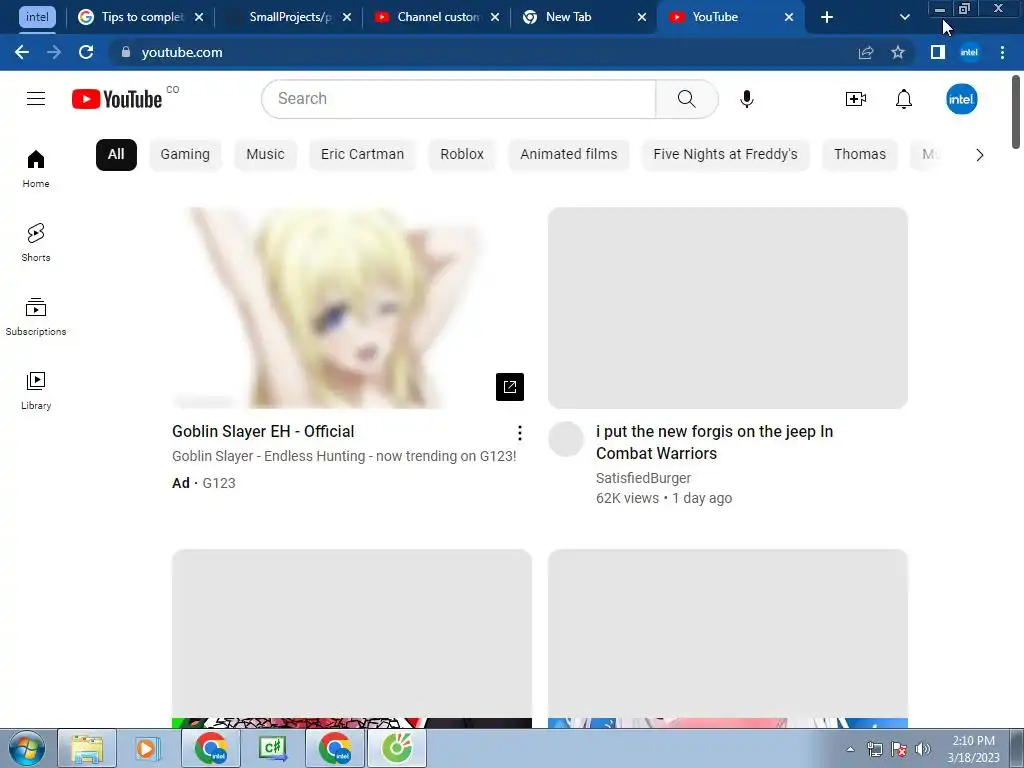Show hidden system tray icons
This screenshot has width=1024, height=768.
tap(850, 749)
